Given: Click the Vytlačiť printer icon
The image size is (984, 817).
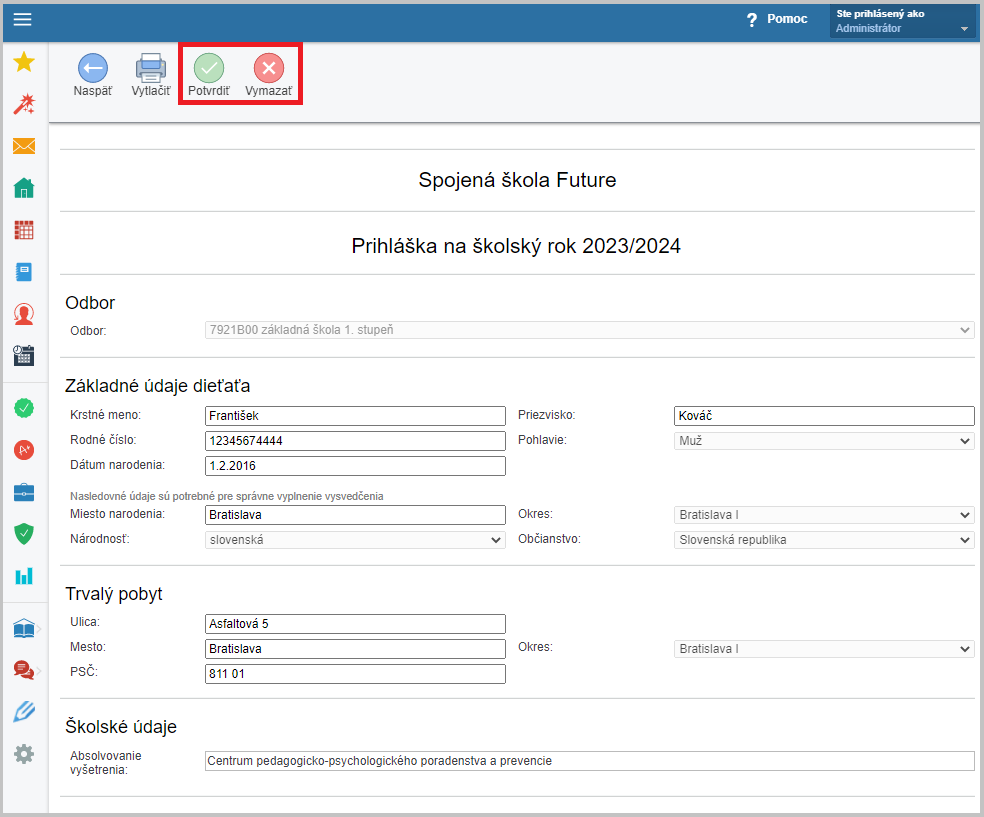Looking at the screenshot, I should (x=151, y=68).
